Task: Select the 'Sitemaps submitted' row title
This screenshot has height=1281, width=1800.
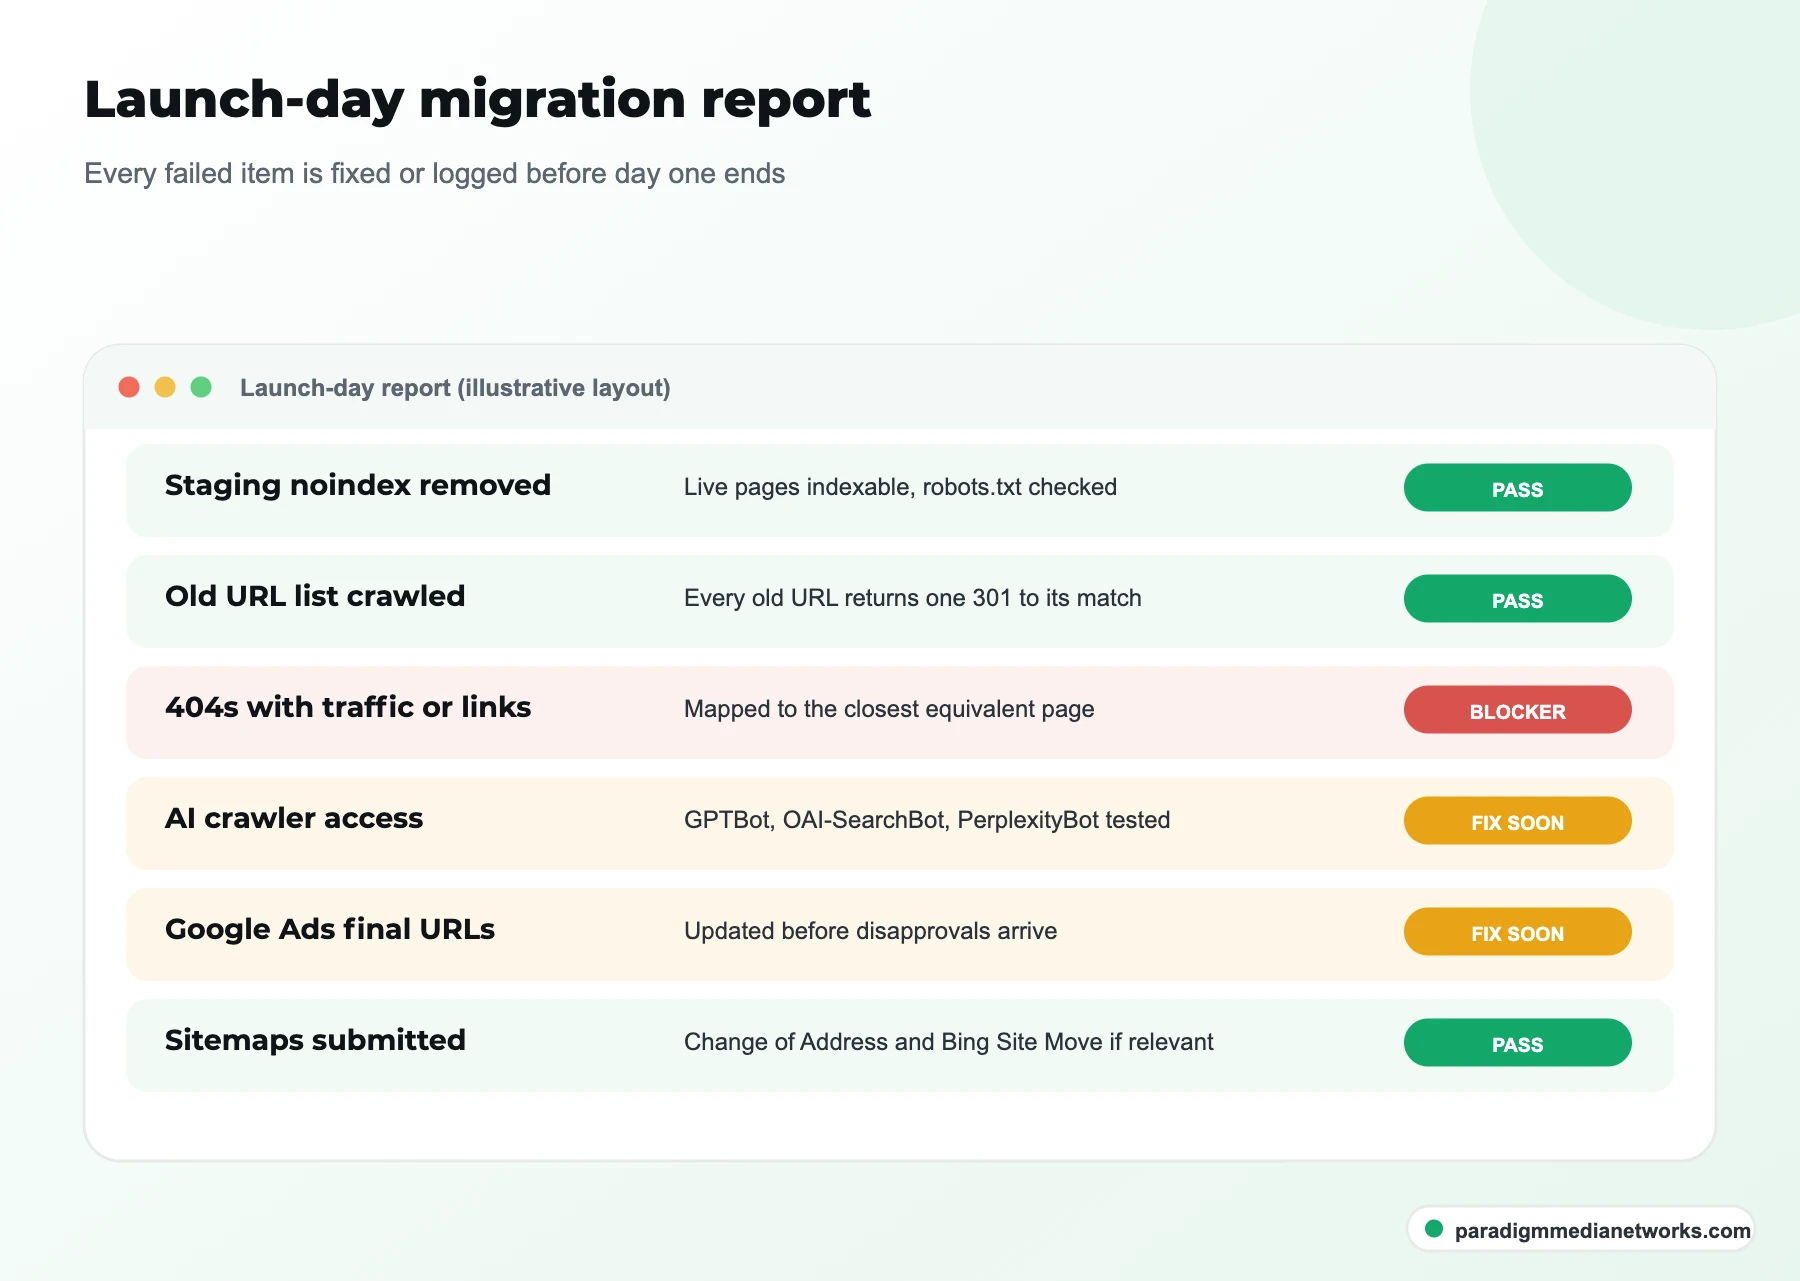Action: tap(315, 1040)
